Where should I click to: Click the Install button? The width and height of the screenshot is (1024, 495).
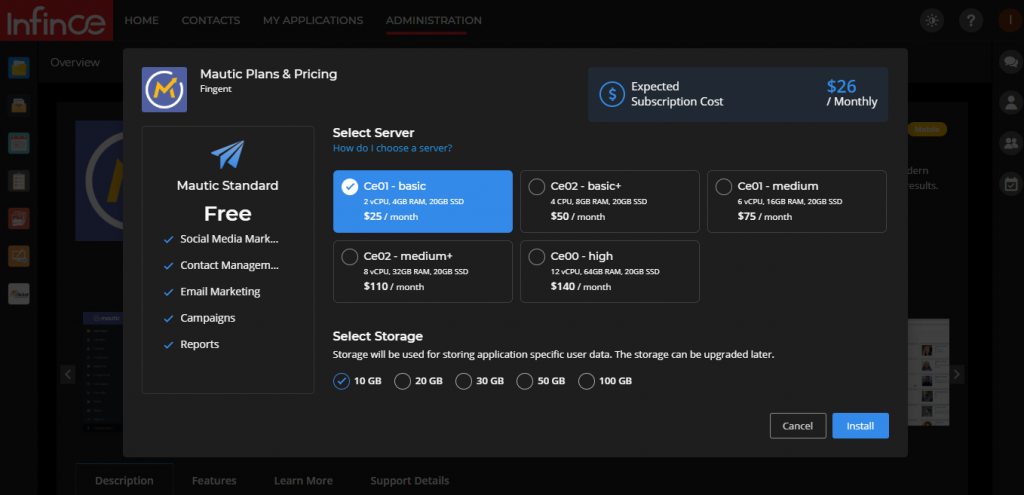[860, 426]
